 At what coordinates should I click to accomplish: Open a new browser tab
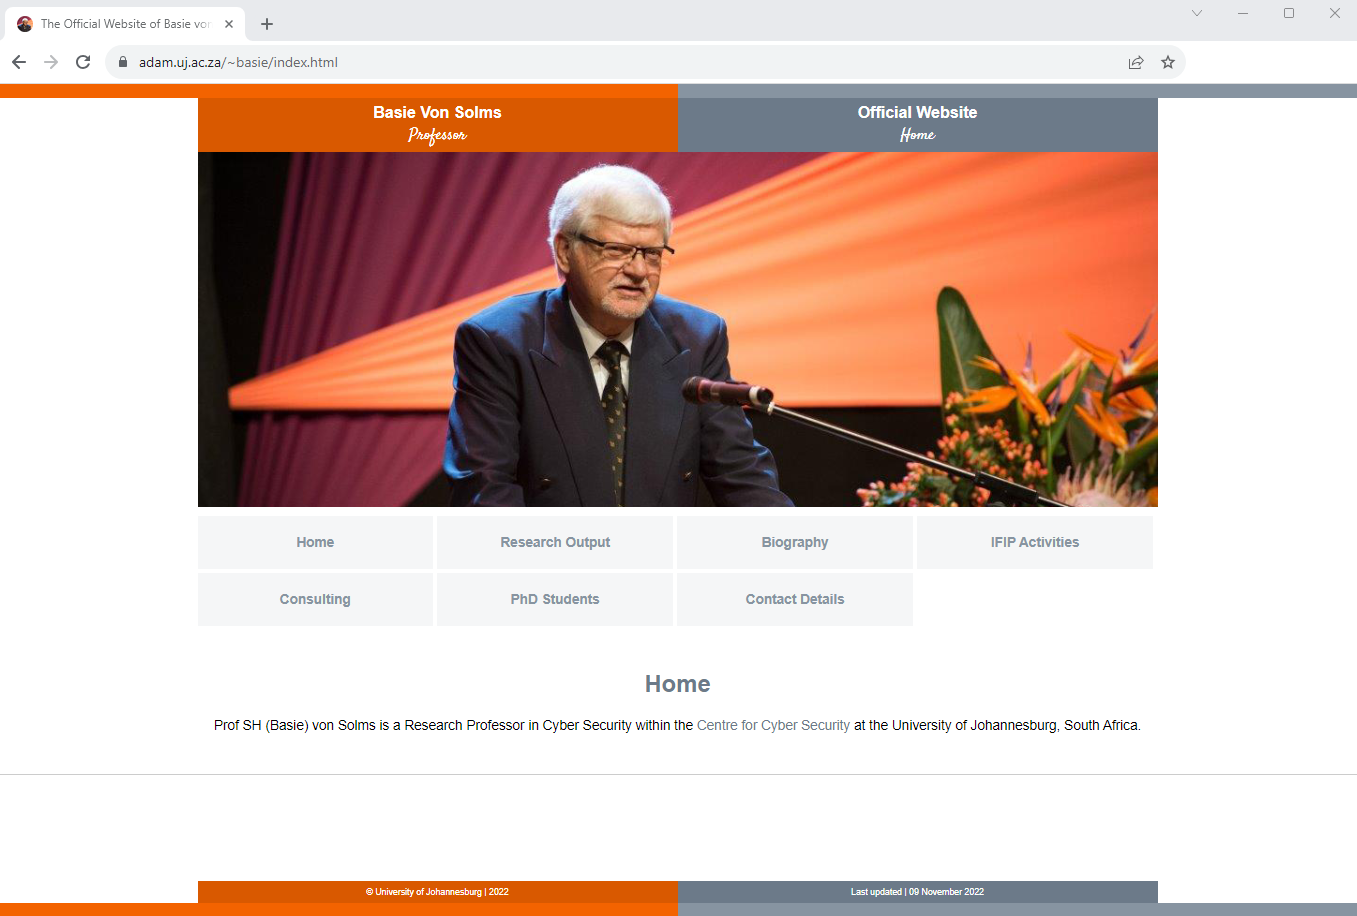(x=267, y=24)
